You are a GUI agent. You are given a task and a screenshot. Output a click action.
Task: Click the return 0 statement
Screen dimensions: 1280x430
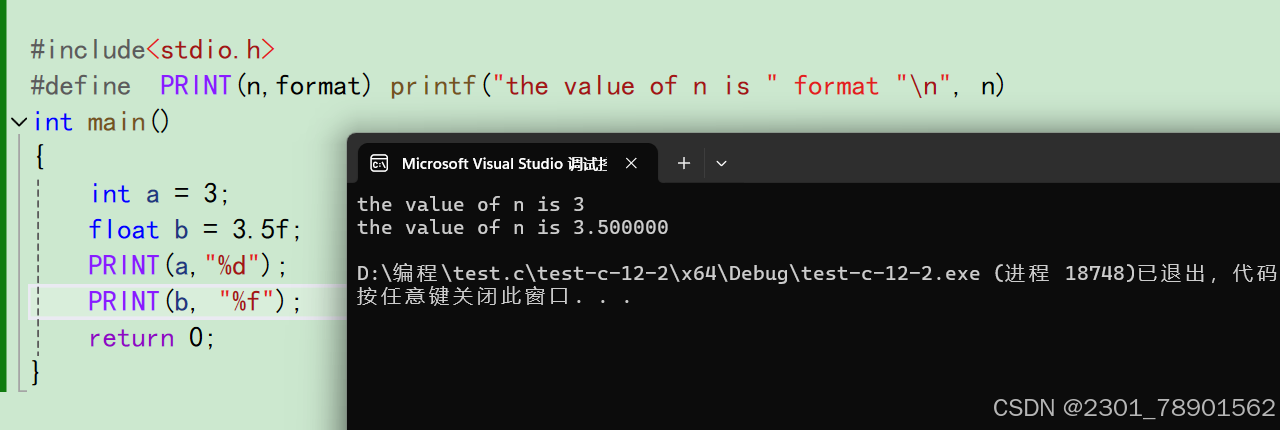[152, 338]
